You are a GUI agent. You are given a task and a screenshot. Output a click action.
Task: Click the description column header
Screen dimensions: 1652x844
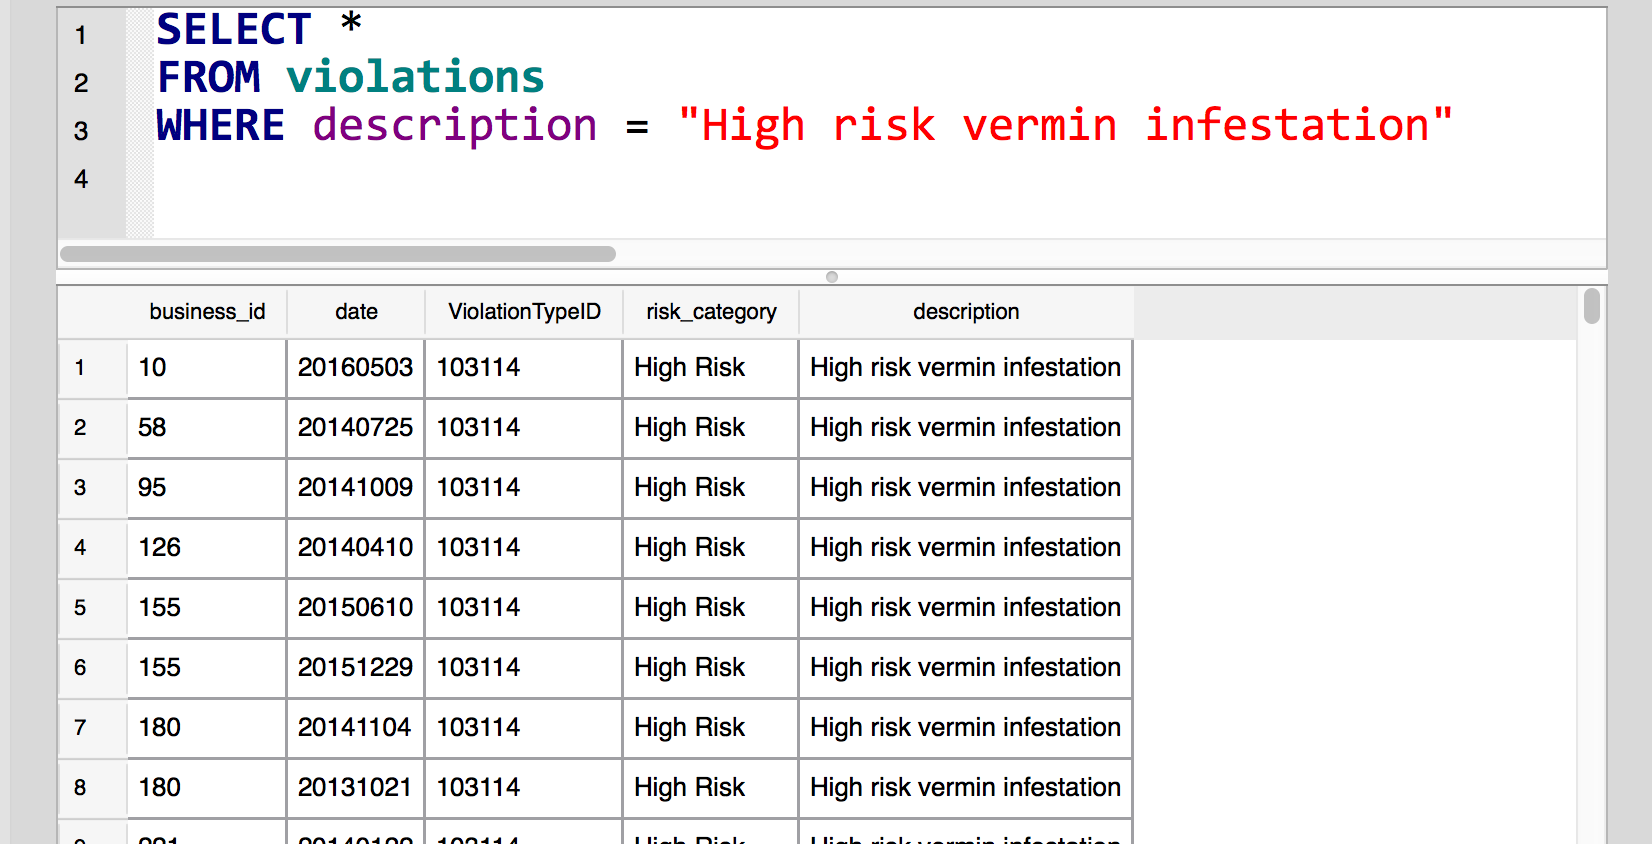[966, 312]
